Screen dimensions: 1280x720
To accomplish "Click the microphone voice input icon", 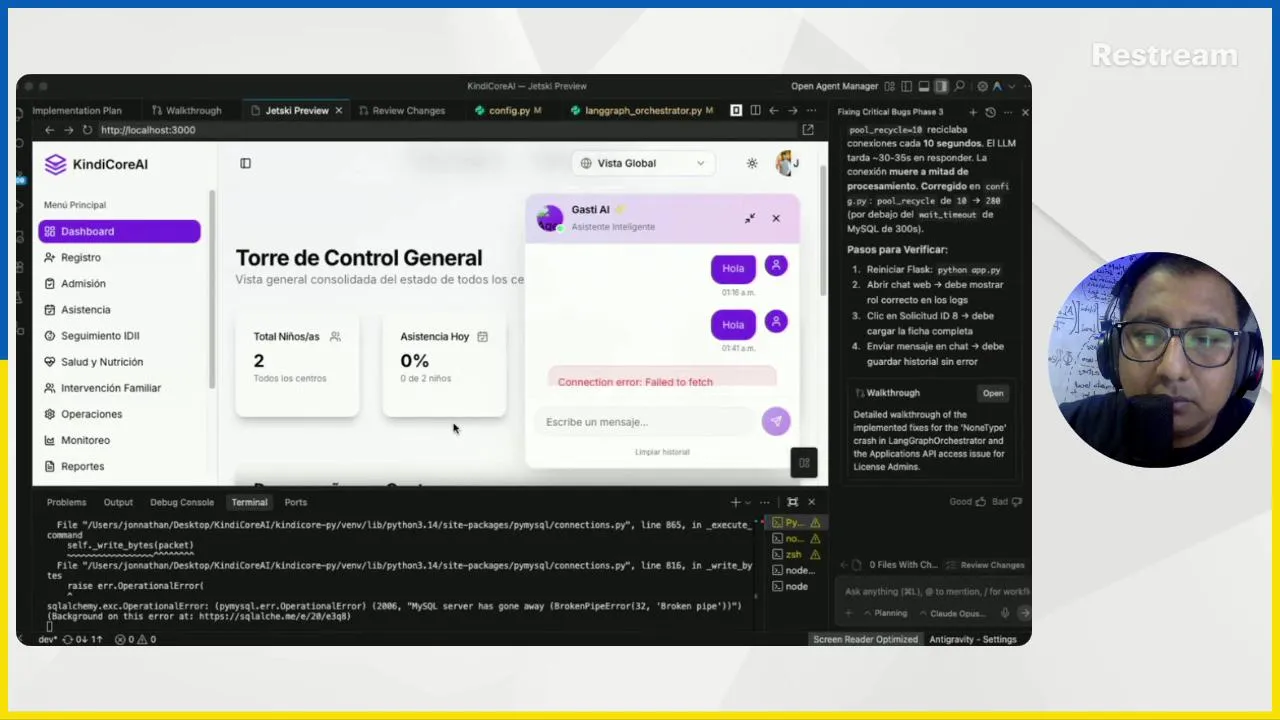I will pyautogui.click(x=1005, y=613).
